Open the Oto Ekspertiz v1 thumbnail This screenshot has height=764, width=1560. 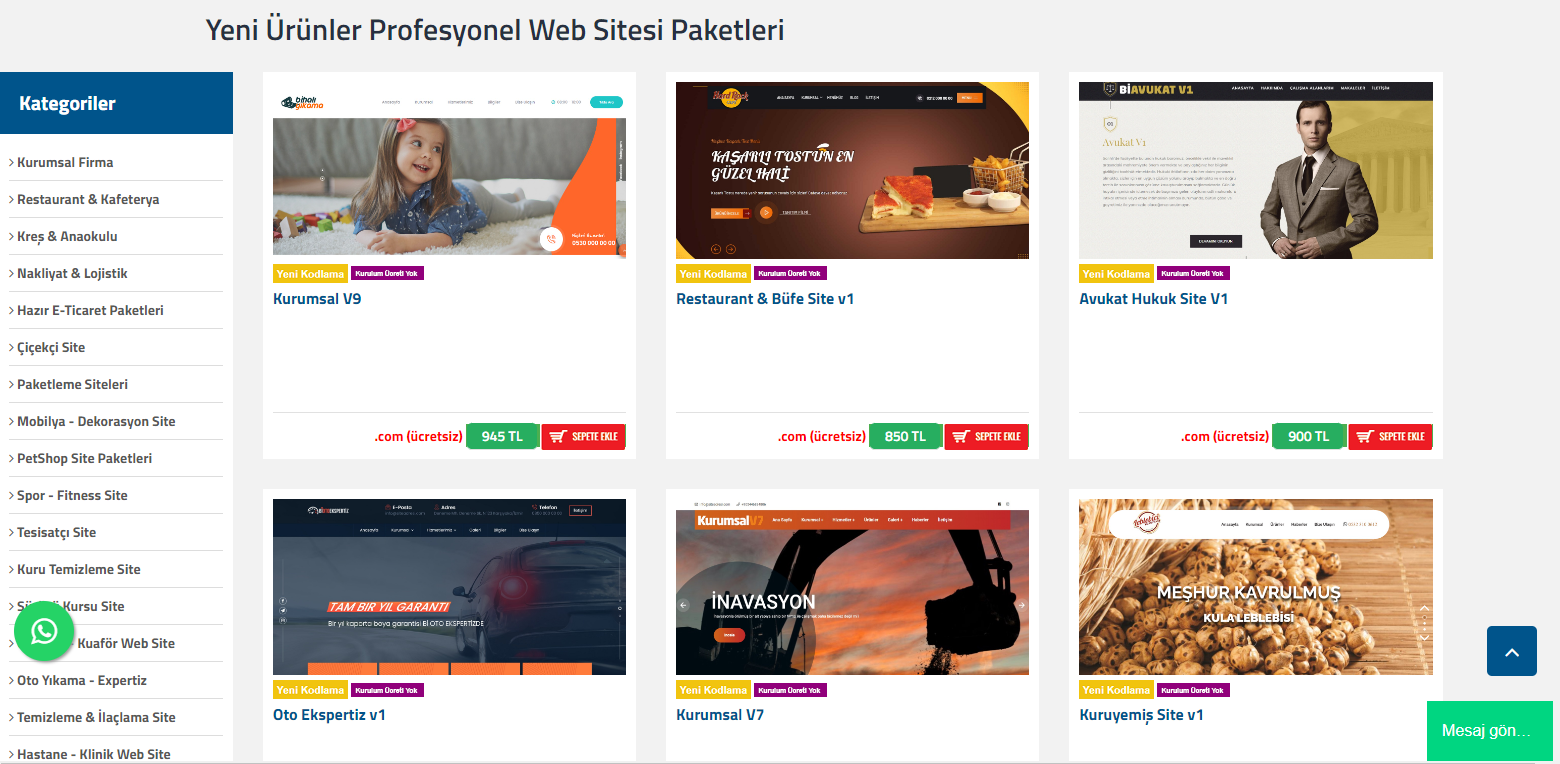(449, 587)
